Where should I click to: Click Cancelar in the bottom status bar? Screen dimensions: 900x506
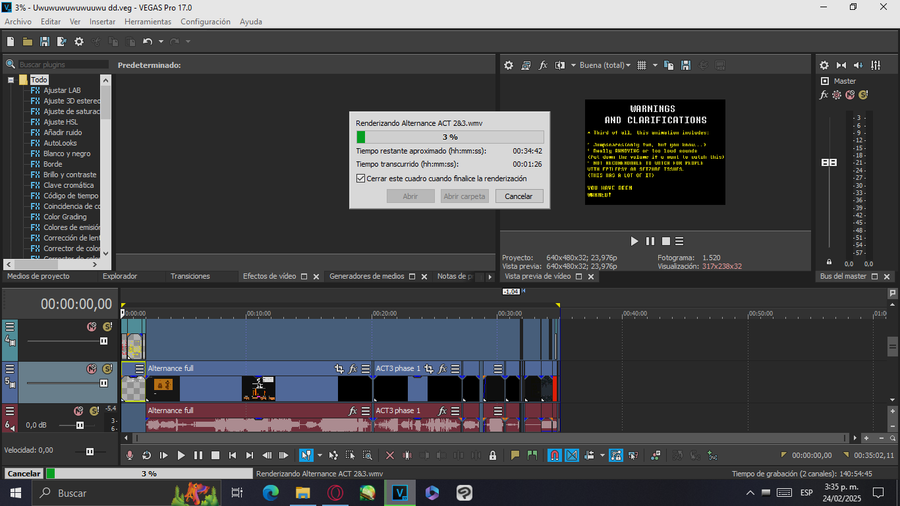24,473
